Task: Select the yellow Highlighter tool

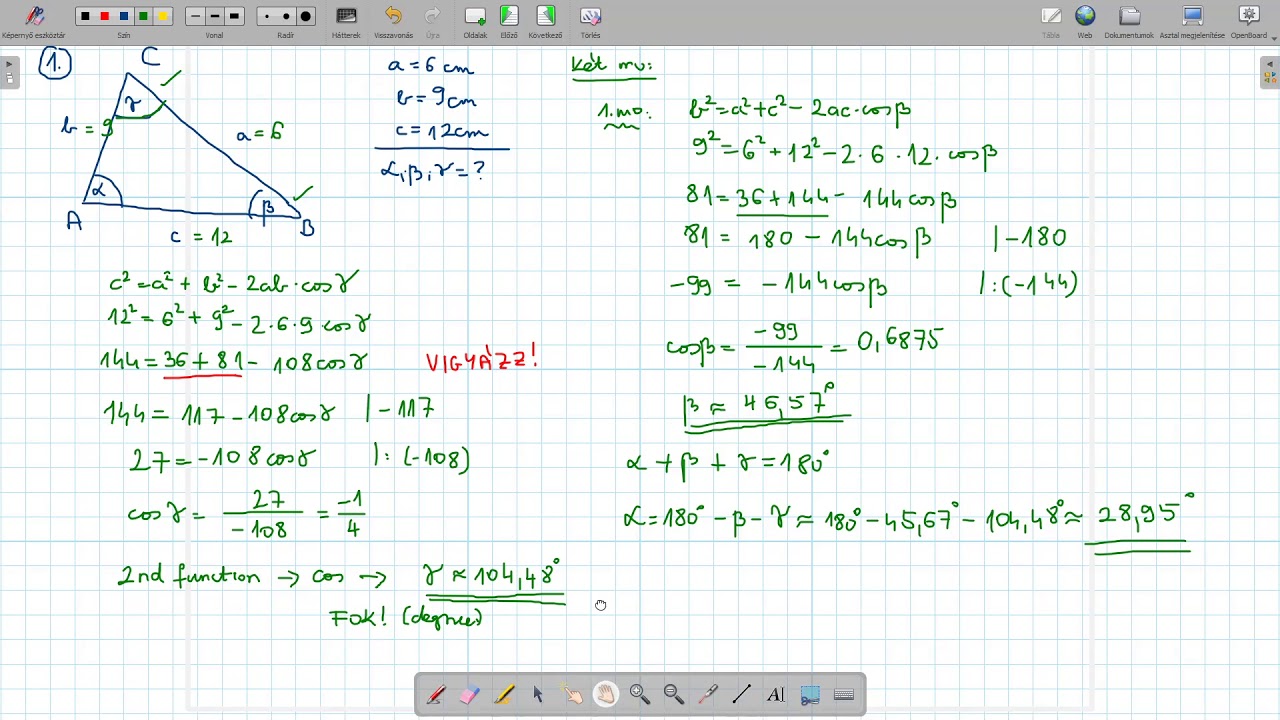Action: tap(504, 695)
